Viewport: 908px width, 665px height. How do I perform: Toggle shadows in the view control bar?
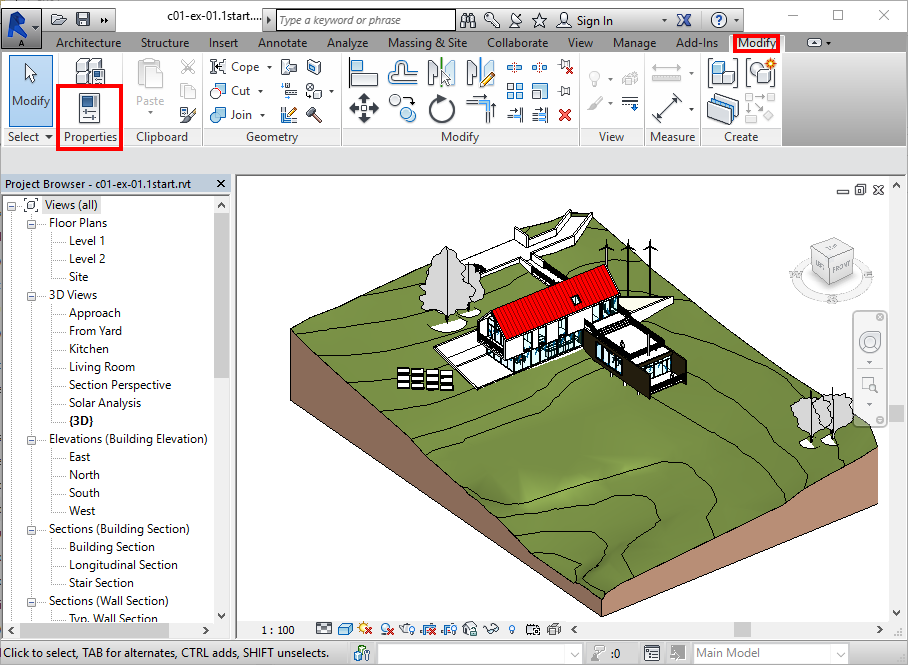(387, 629)
